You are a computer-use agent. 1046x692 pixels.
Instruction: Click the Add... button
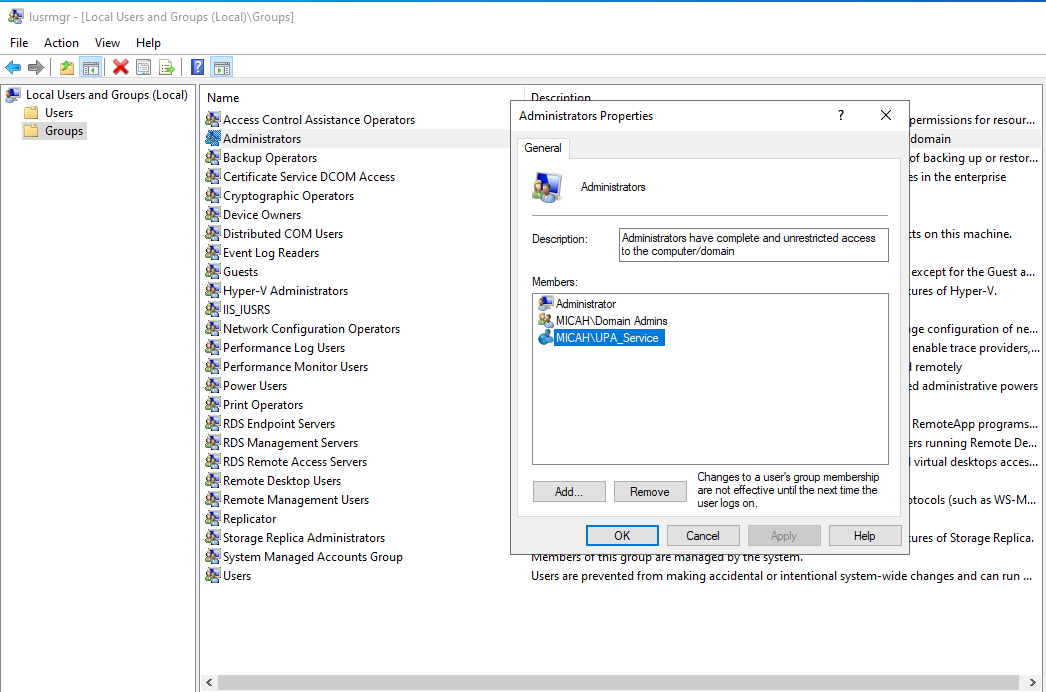569,492
